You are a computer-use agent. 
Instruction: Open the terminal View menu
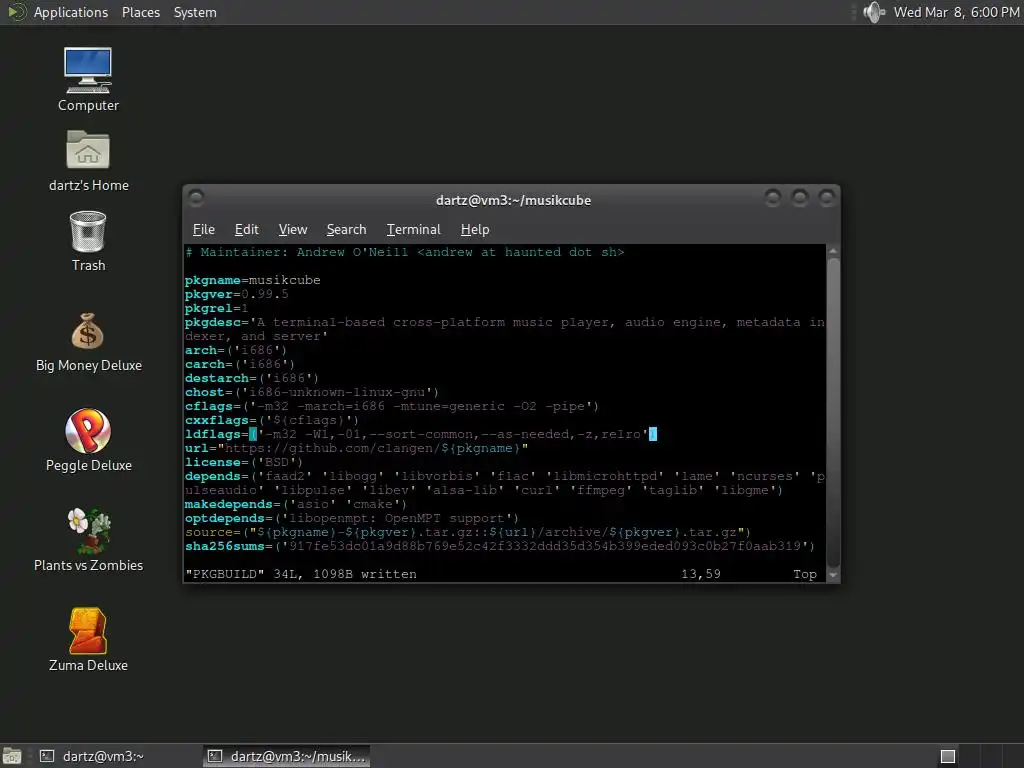[293, 229]
